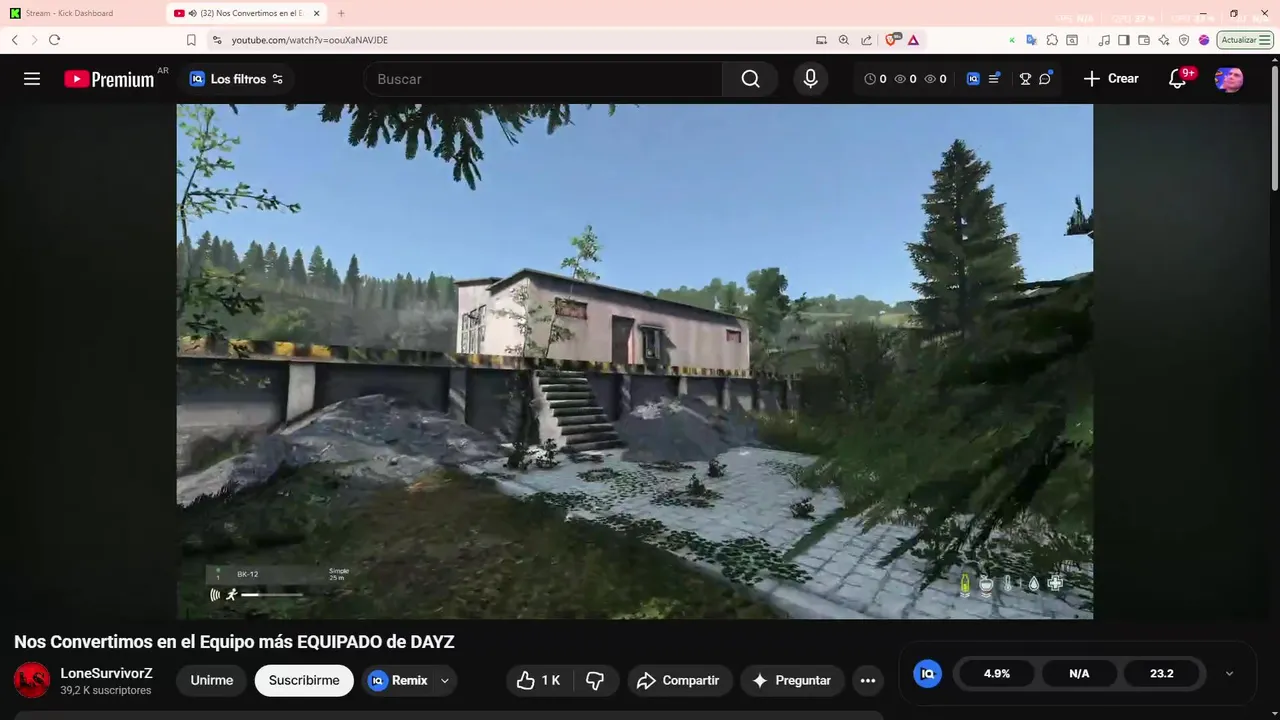Mute the YouTube tab via speaker icon
This screenshot has width=1280, height=720.
[x=193, y=13]
